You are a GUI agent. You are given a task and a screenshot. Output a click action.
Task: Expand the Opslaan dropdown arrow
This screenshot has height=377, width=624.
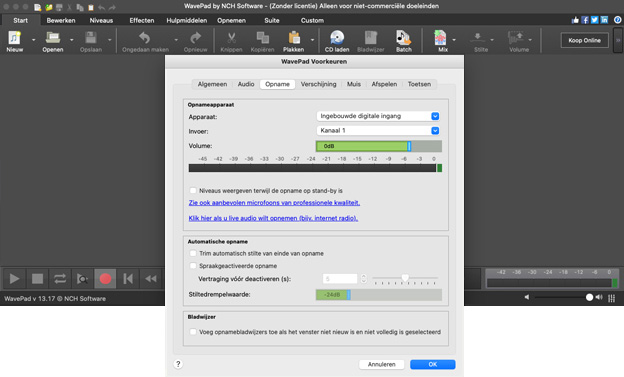(x=109, y=40)
